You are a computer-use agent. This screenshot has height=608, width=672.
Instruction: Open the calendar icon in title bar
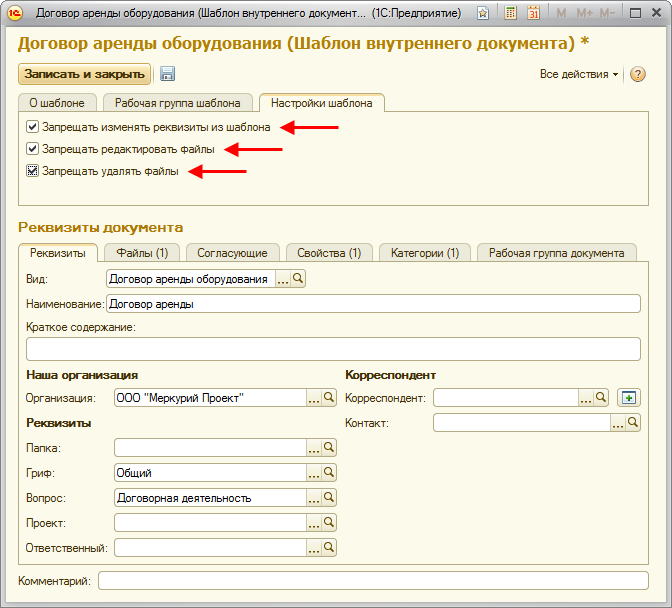pos(533,14)
